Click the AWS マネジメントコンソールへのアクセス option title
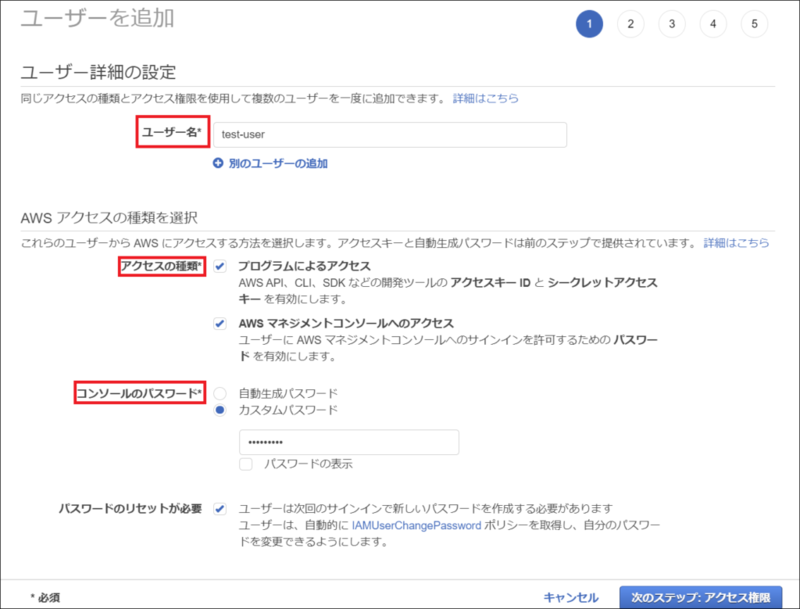Image resolution: width=800 pixels, height=609 pixels. 346,323
